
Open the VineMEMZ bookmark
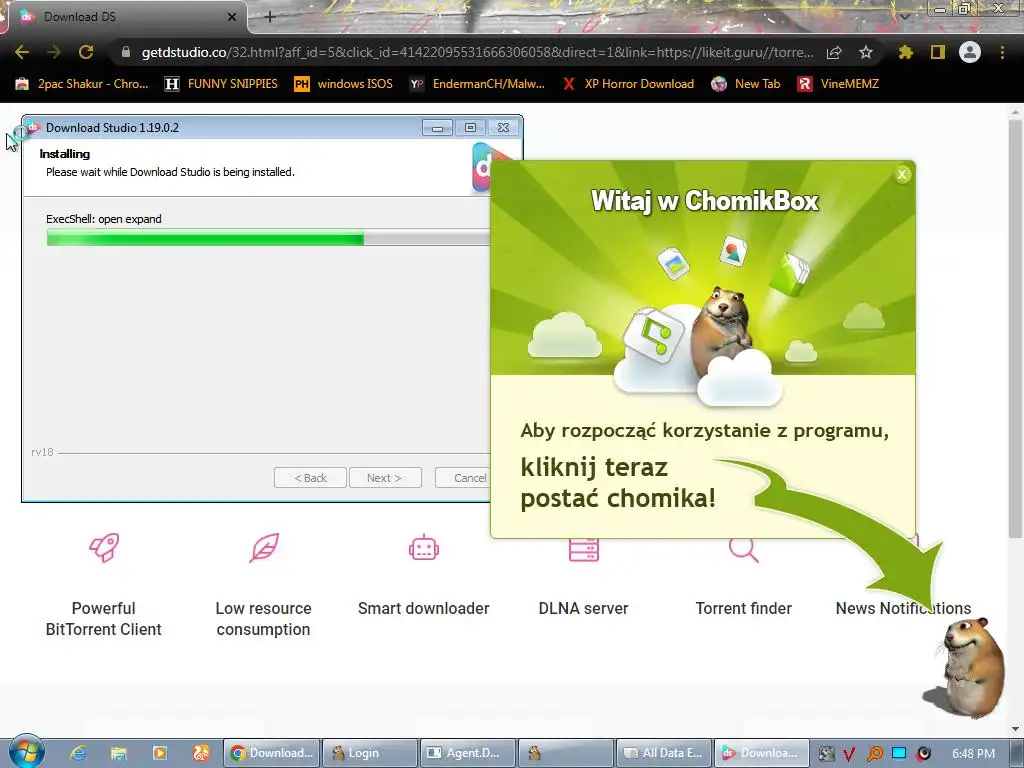click(x=839, y=84)
